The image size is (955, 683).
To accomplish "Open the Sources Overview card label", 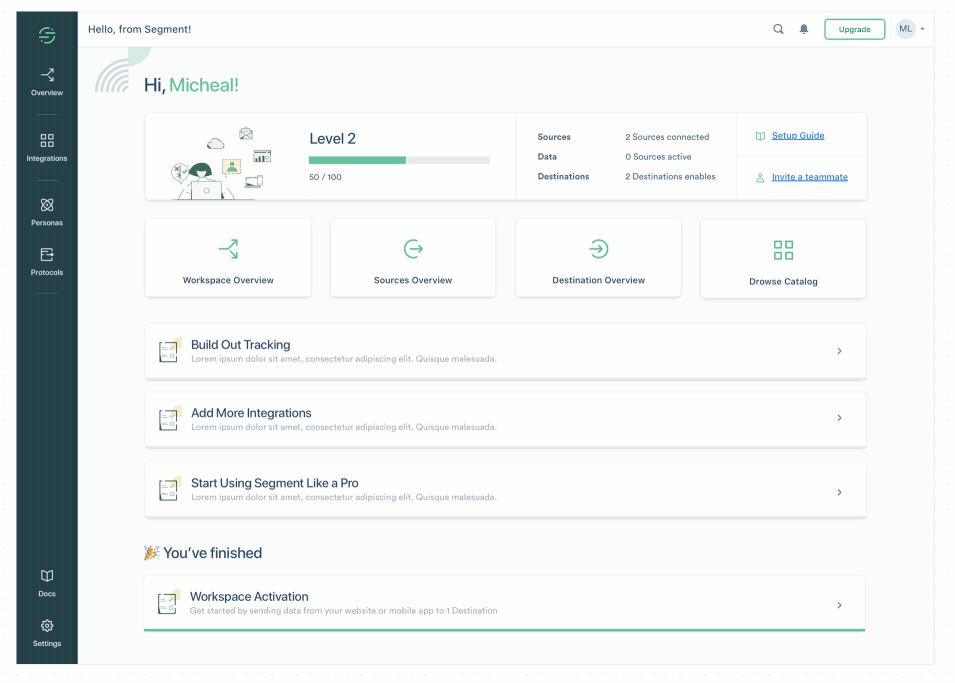I will (413, 280).
